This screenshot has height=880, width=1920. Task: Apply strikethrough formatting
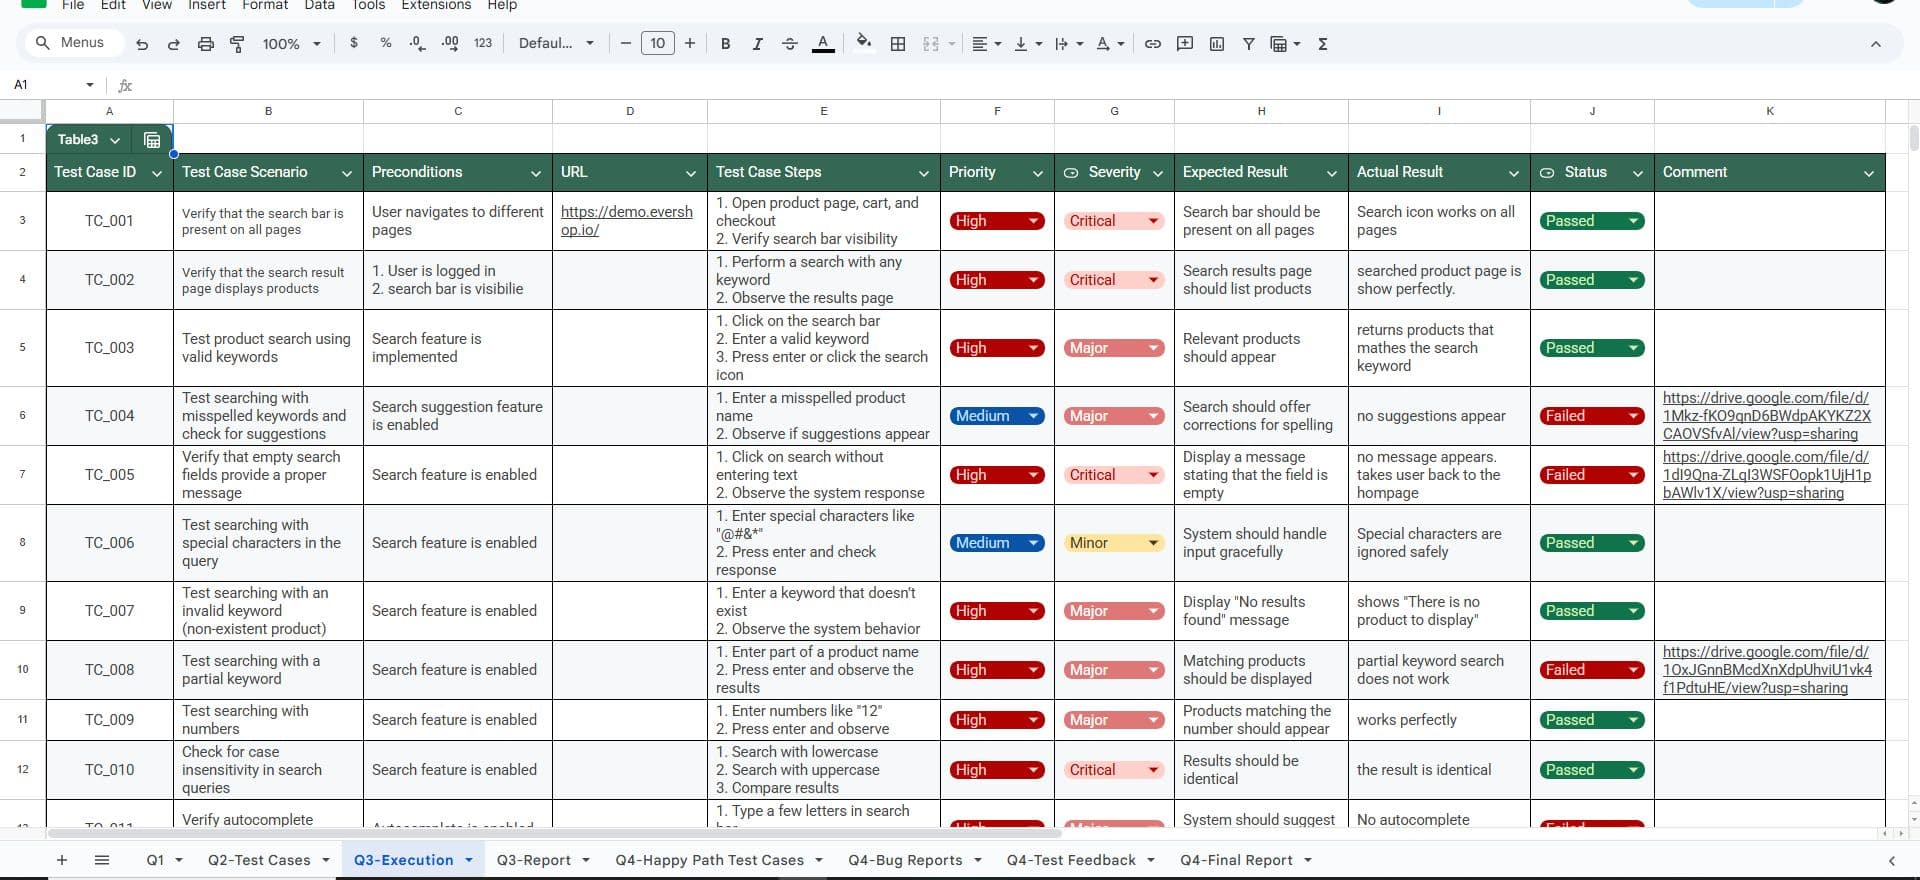click(x=789, y=44)
